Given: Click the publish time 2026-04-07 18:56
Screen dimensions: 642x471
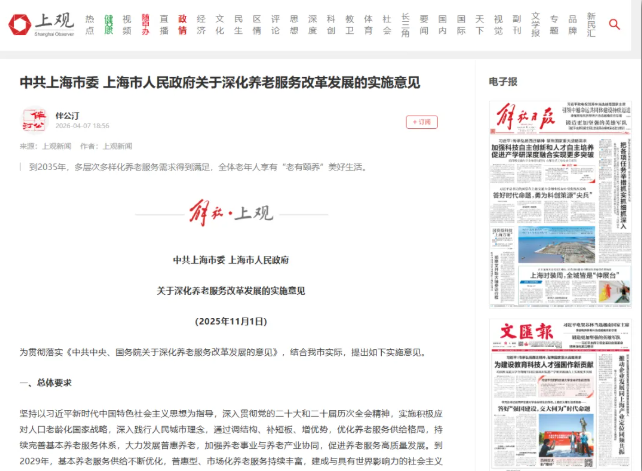Looking at the screenshot, I should coord(82,126).
